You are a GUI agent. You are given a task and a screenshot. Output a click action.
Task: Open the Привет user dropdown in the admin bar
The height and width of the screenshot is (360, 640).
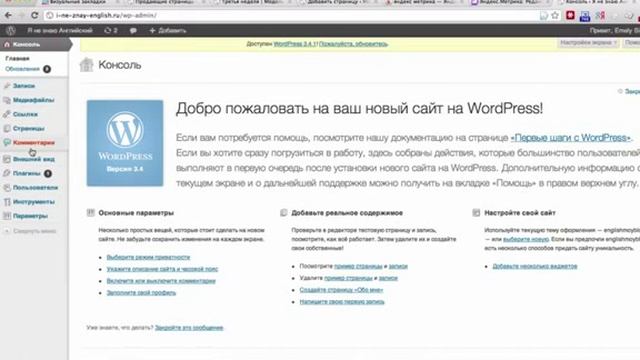click(614, 31)
